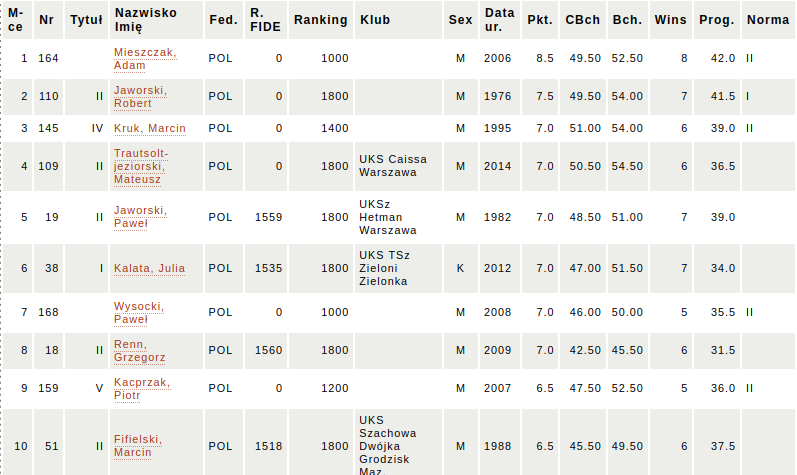Click the Data ur. column header
The width and height of the screenshot is (797, 475).
[x=499, y=20]
